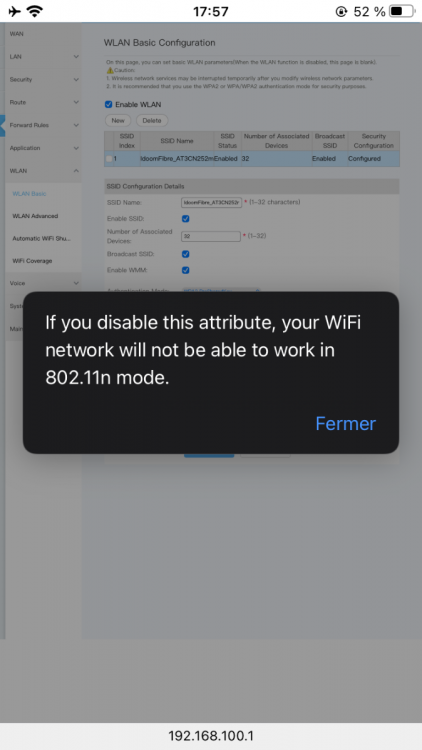Viewport: 422px width, 750px height.
Task: Select the SSID index 1 row checkbox
Action: (109, 158)
